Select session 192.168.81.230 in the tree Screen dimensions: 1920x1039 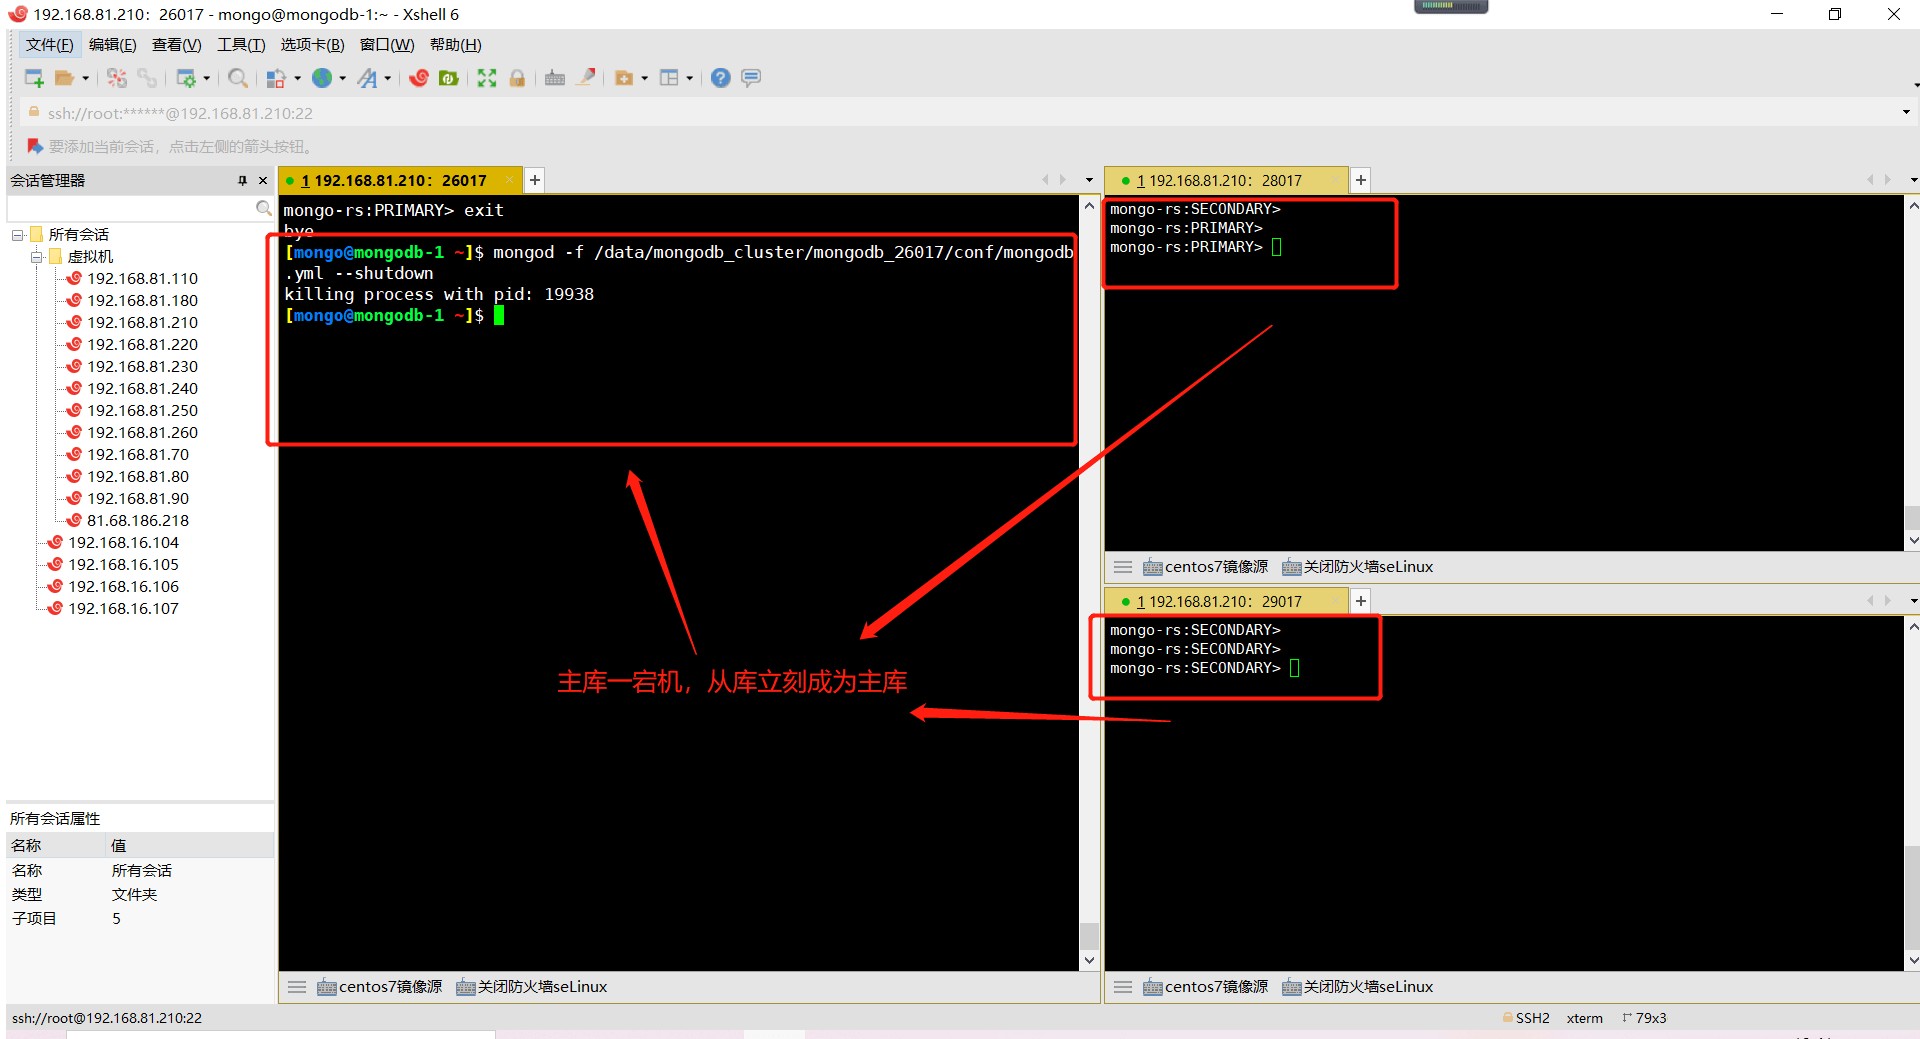click(x=142, y=367)
